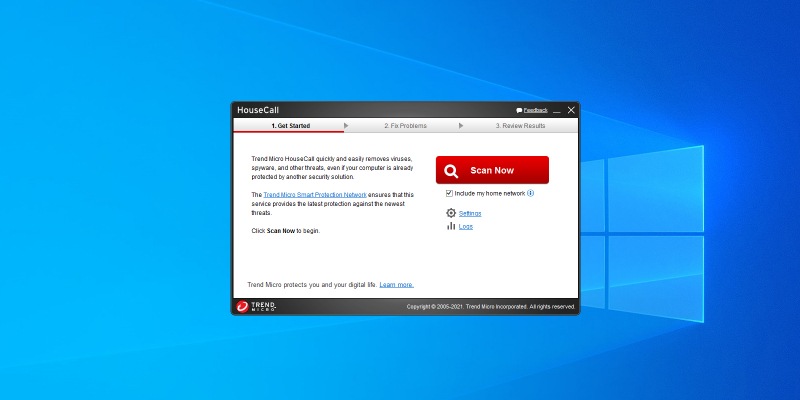The image size is (800, 400).
Task: Follow the Learn more link
Action: coord(396,285)
